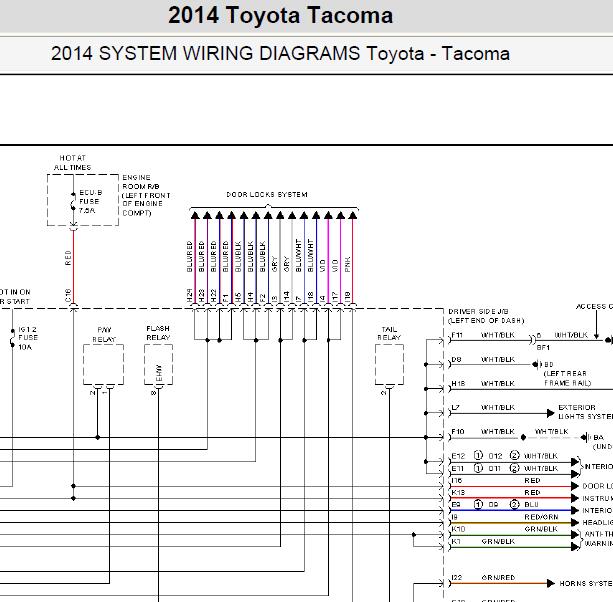Click the 'E9' terminal label
Viewport: 613px width, 602px height.
tap(456, 504)
